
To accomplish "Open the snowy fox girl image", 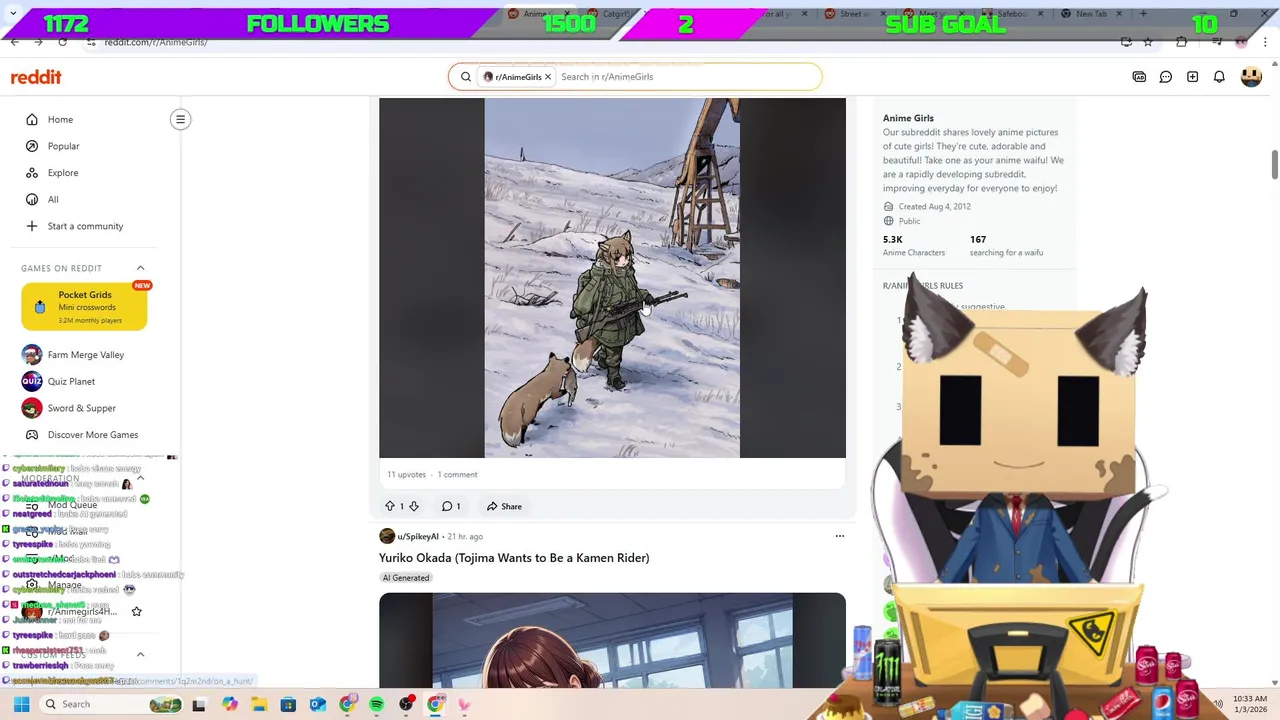I will 612,278.
